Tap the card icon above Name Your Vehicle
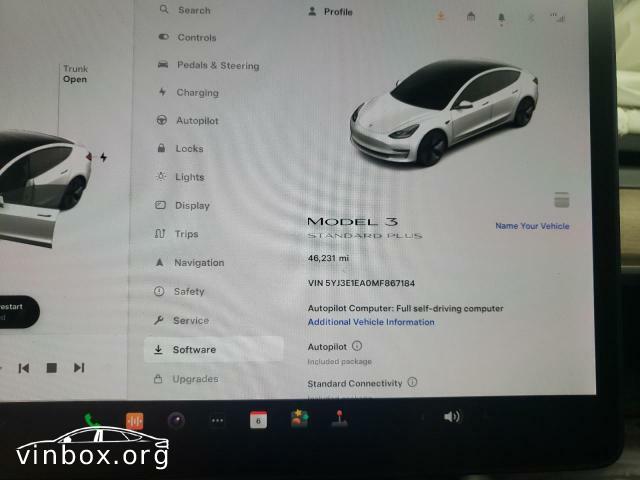This screenshot has width=640, height=480. tap(562, 200)
